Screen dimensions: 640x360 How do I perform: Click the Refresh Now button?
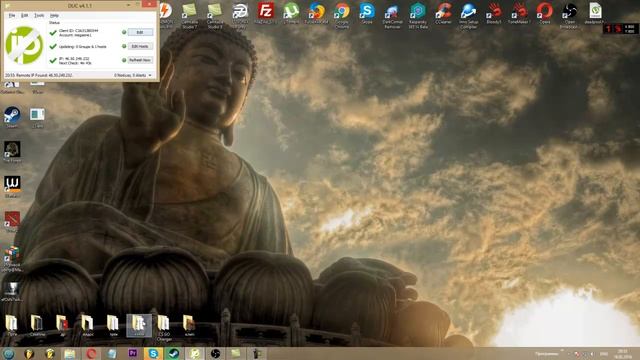click(x=140, y=60)
